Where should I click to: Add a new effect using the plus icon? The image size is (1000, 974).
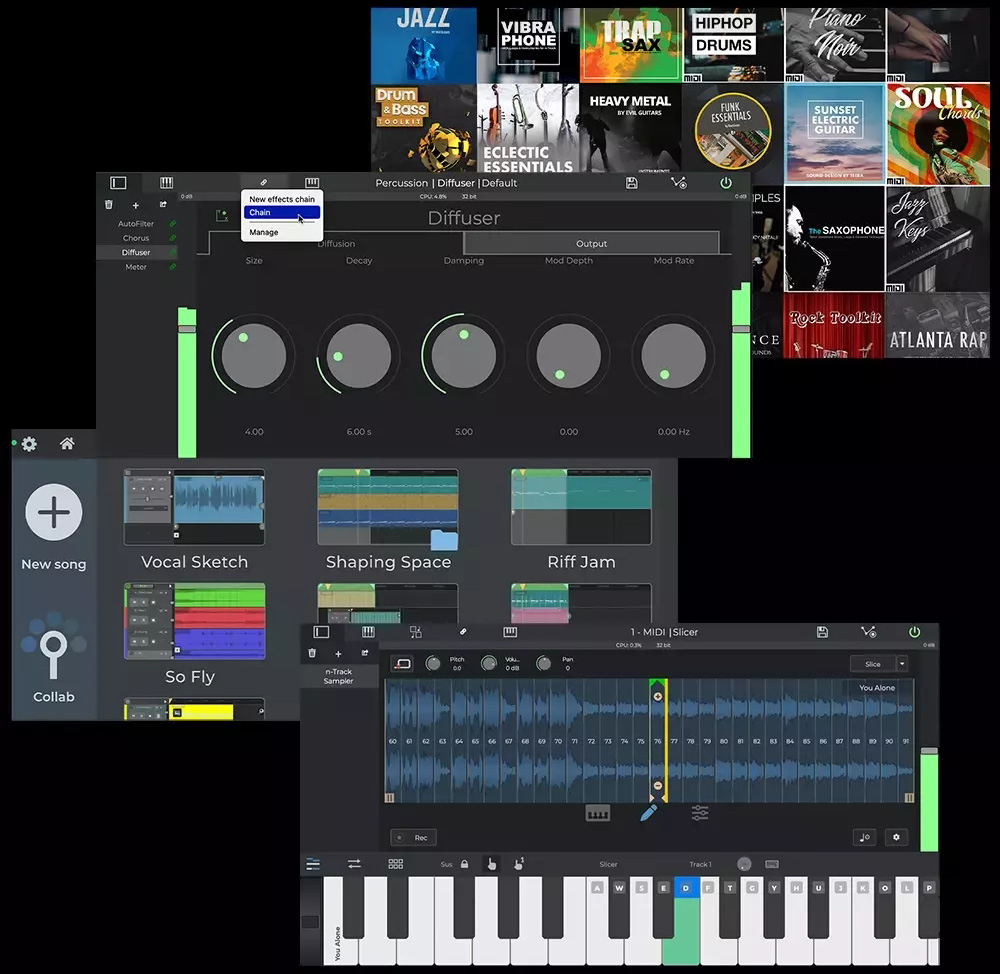[135, 205]
